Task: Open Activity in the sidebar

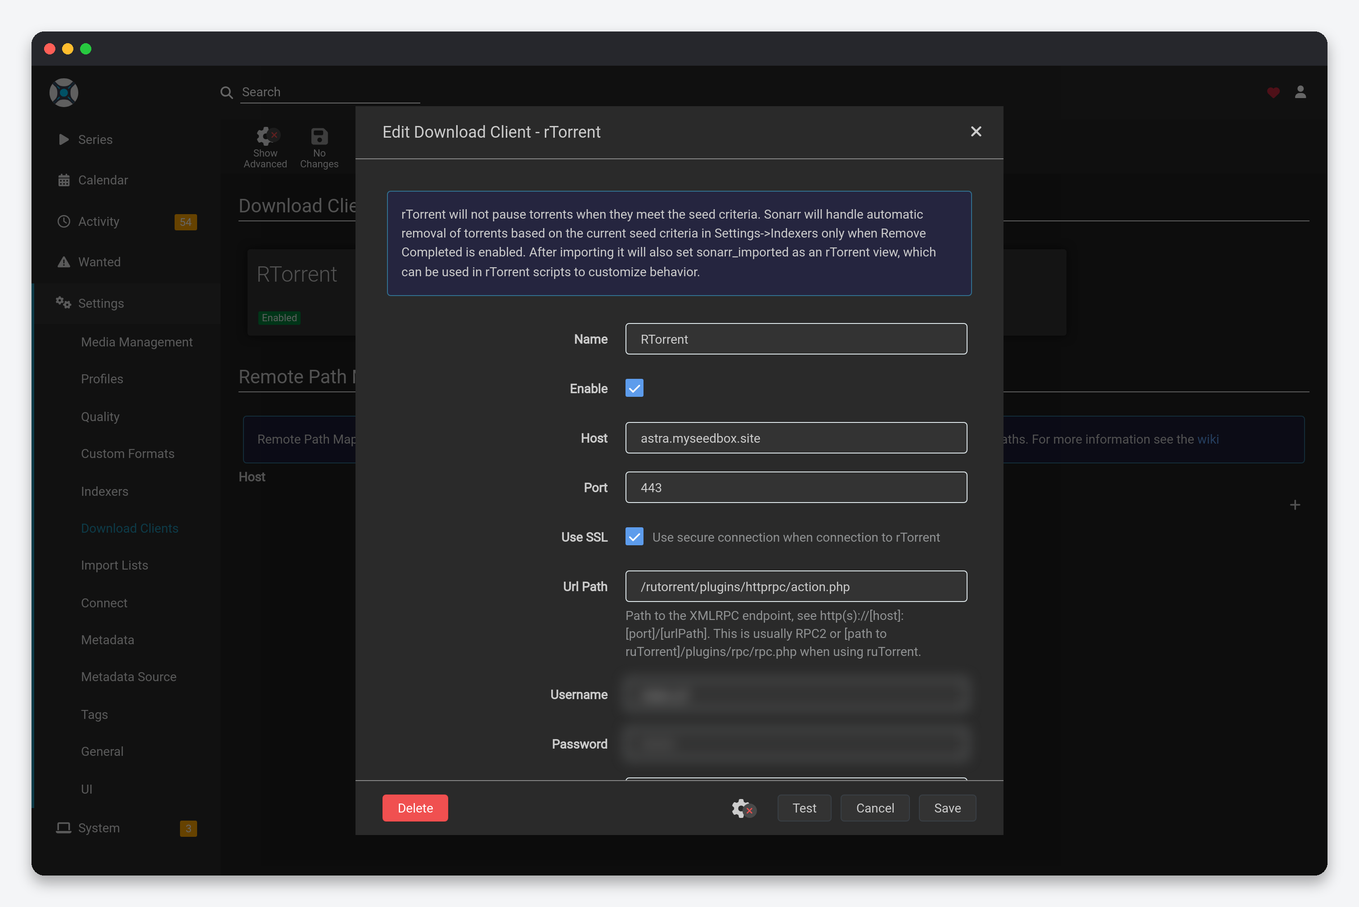Action: click(99, 222)
